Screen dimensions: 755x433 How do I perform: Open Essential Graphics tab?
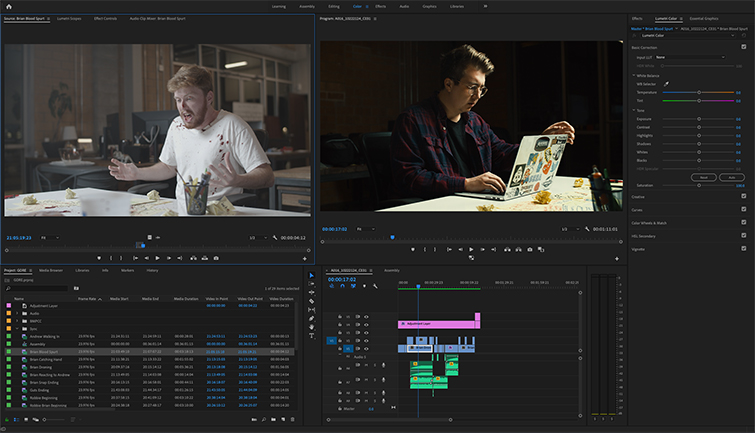[x=704, y=18]
